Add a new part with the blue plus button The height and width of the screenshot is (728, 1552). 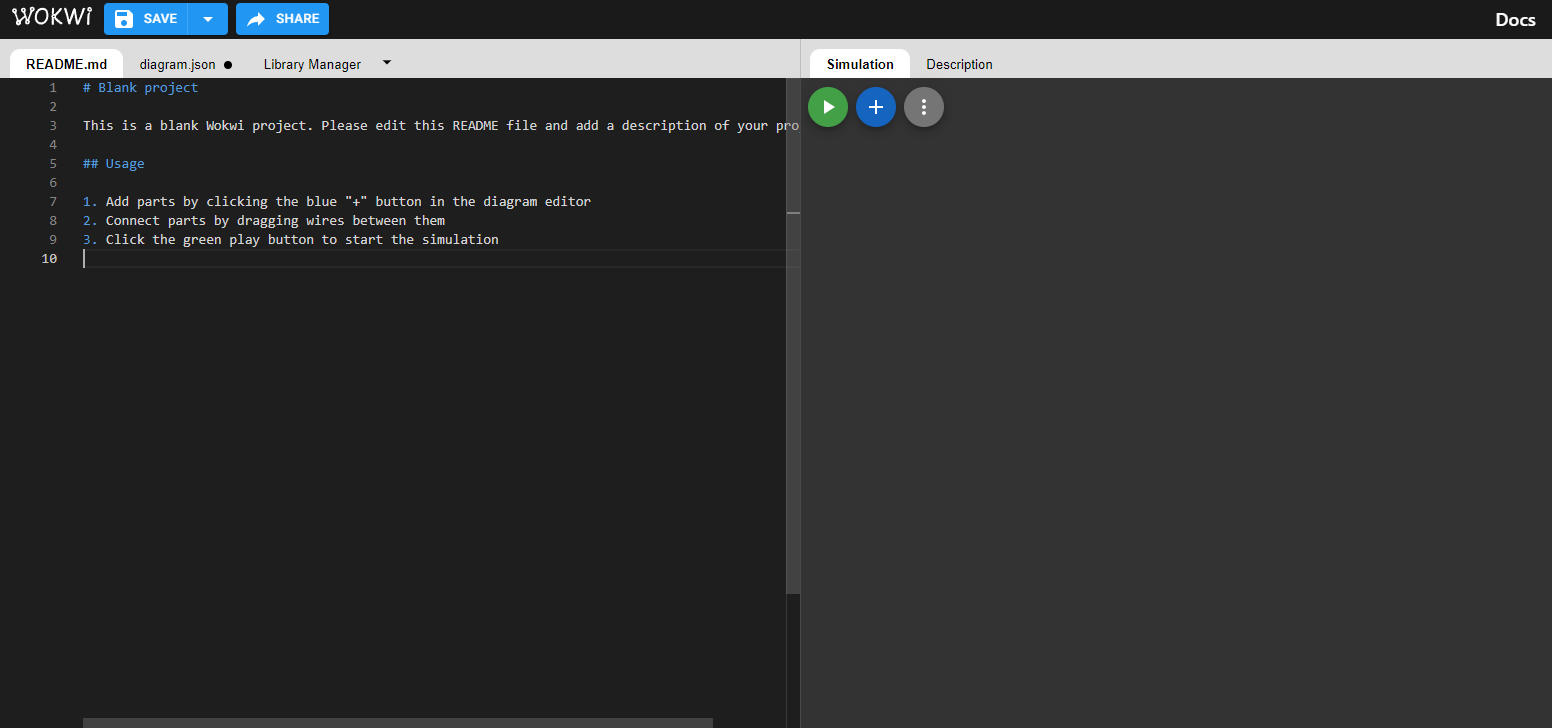(876, 107)
